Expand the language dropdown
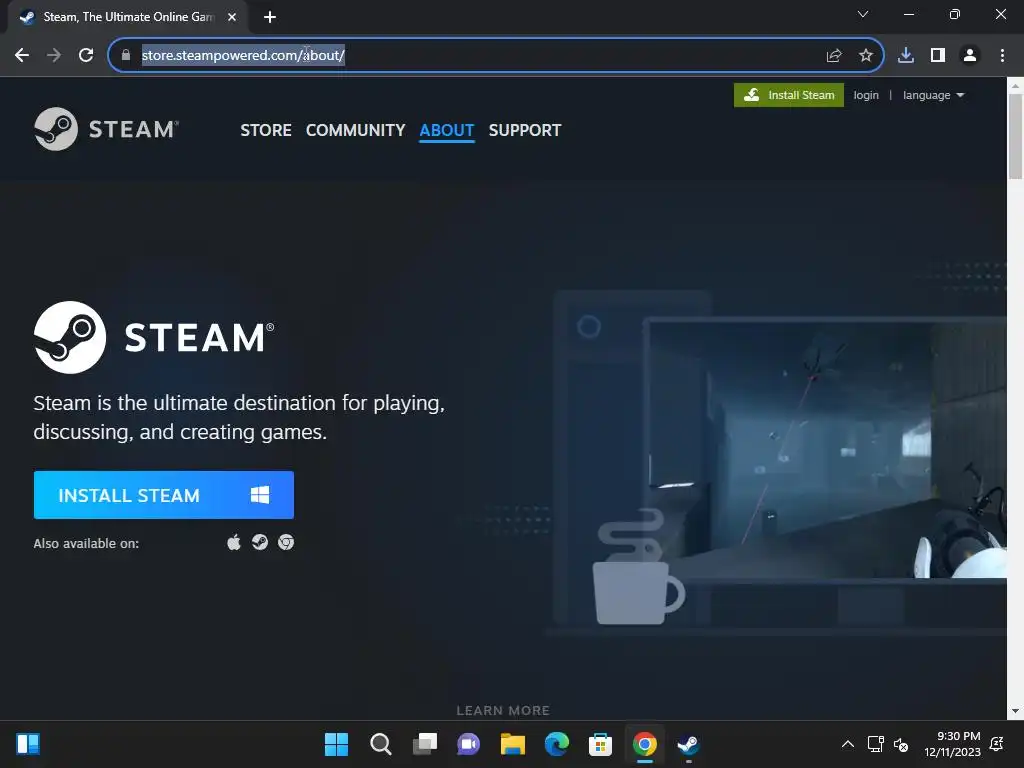This screenshot has height=768, width=1024. pos(933,95)
